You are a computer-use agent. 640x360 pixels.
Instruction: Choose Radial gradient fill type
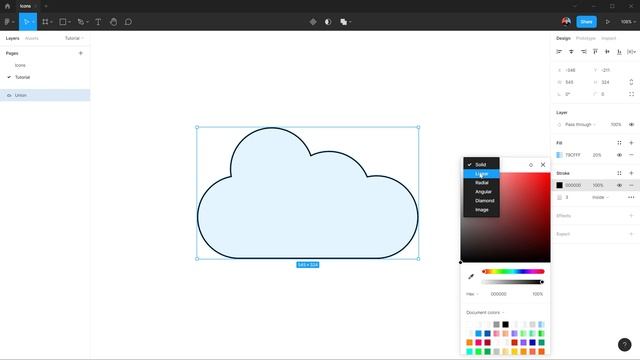tap(481, 182)
